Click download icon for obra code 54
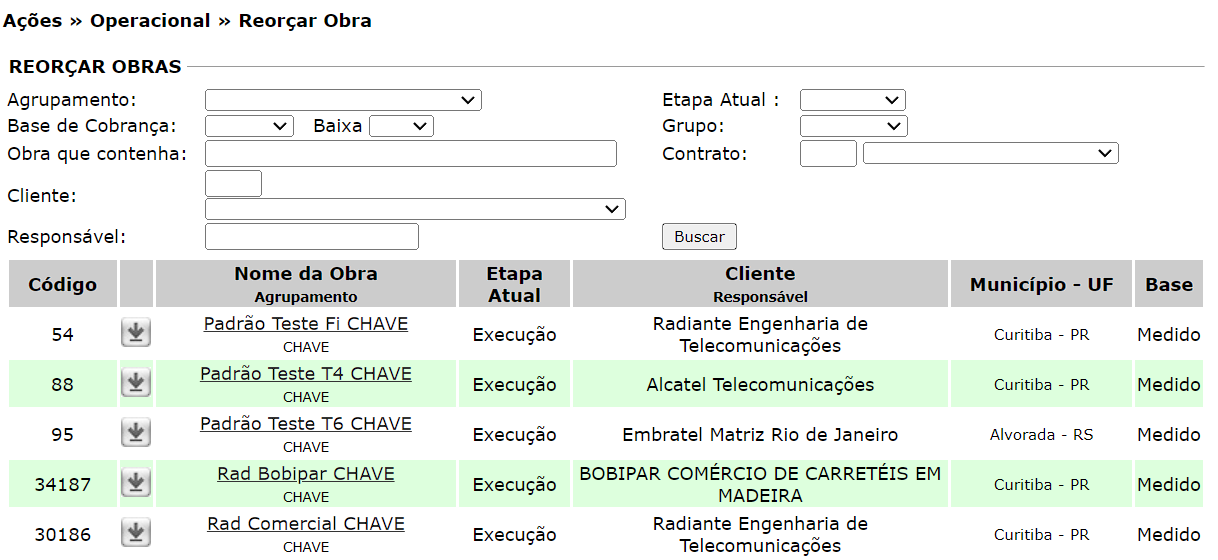Viewport: 1218px width, 560px height. (x=136, y=333)
